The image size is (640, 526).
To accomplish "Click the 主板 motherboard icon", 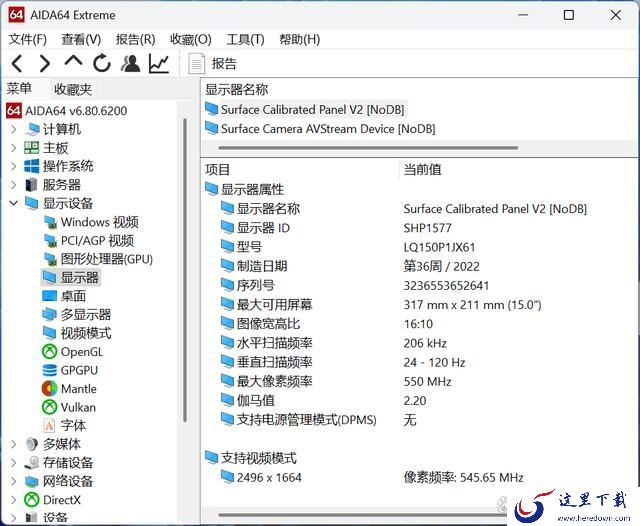I will coord(31,148).
